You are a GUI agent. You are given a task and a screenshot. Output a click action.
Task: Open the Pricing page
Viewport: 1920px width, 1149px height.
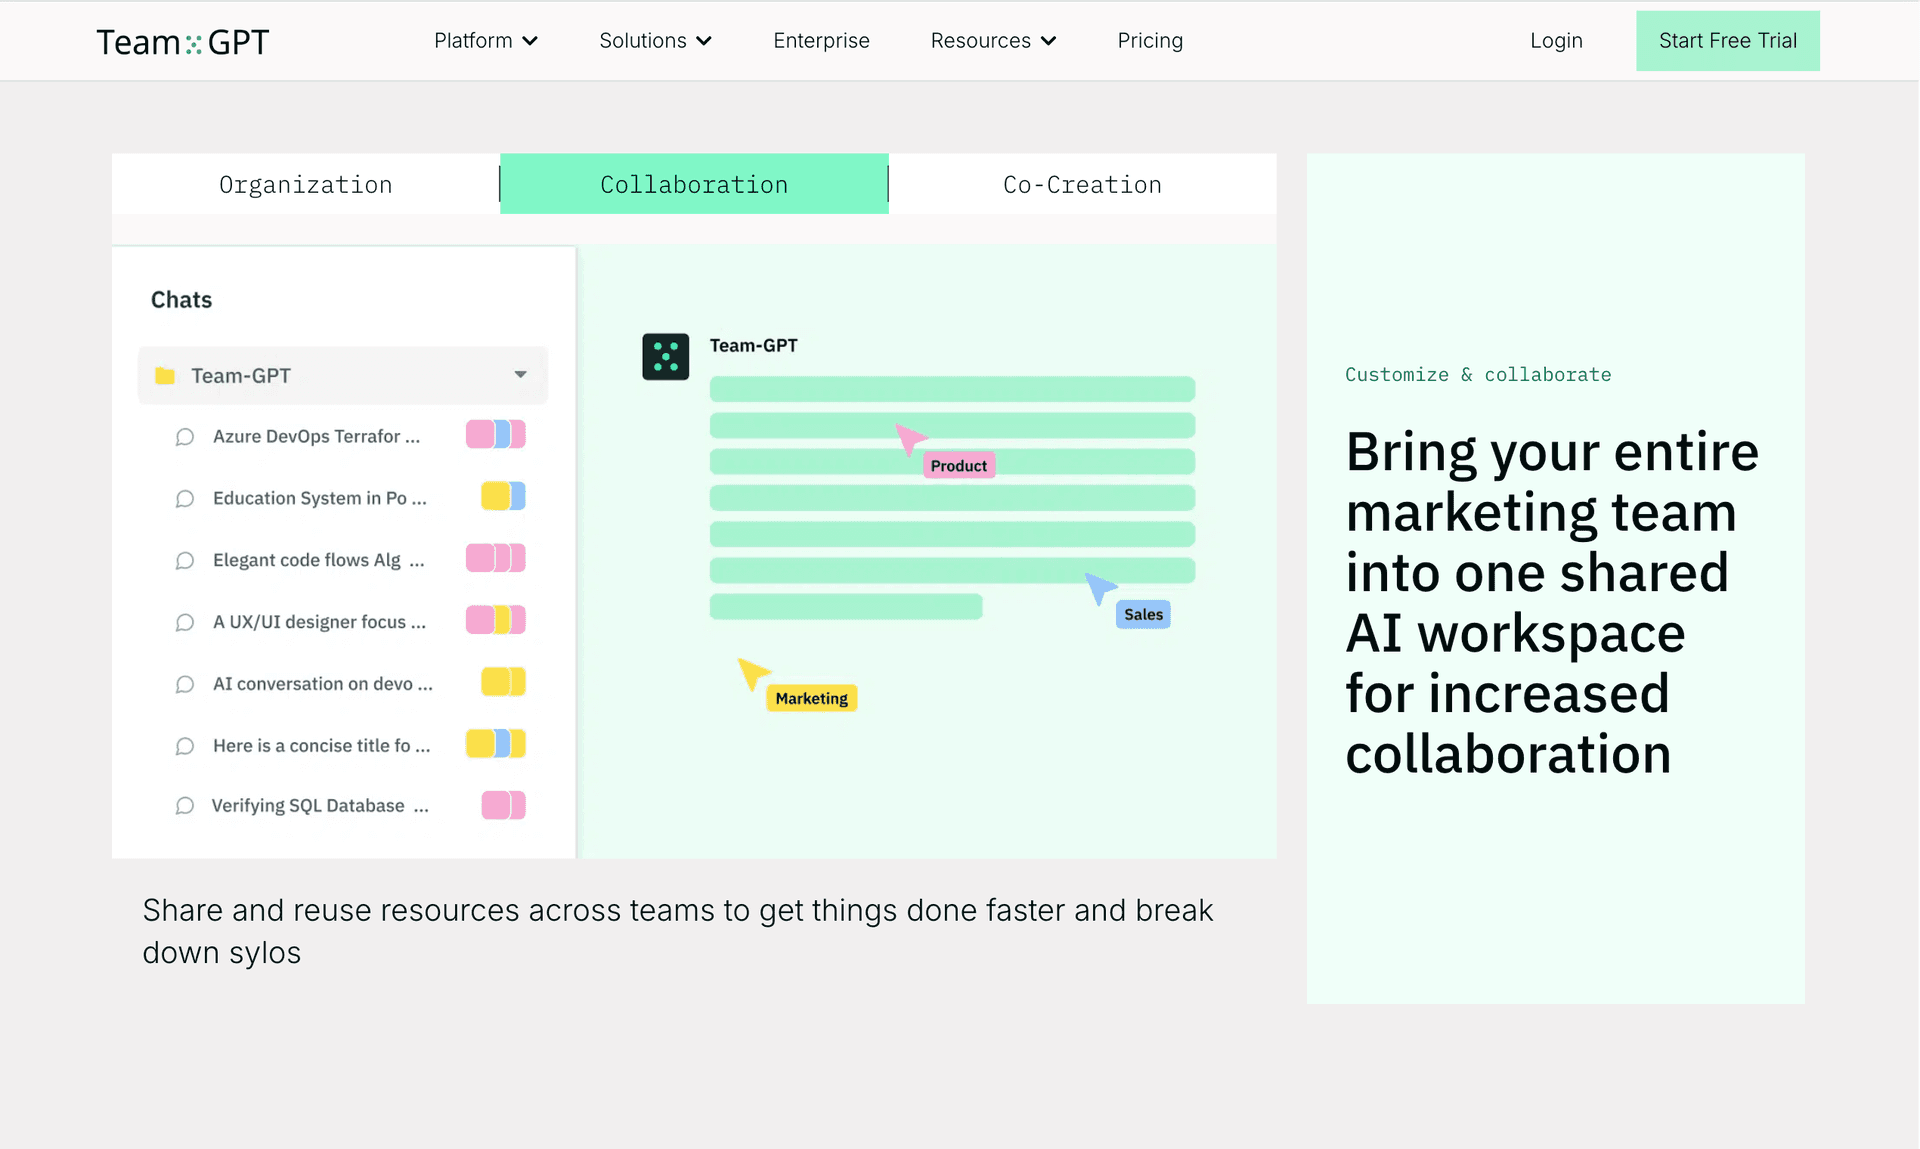pyautogui.click(x=1150, y=41)
